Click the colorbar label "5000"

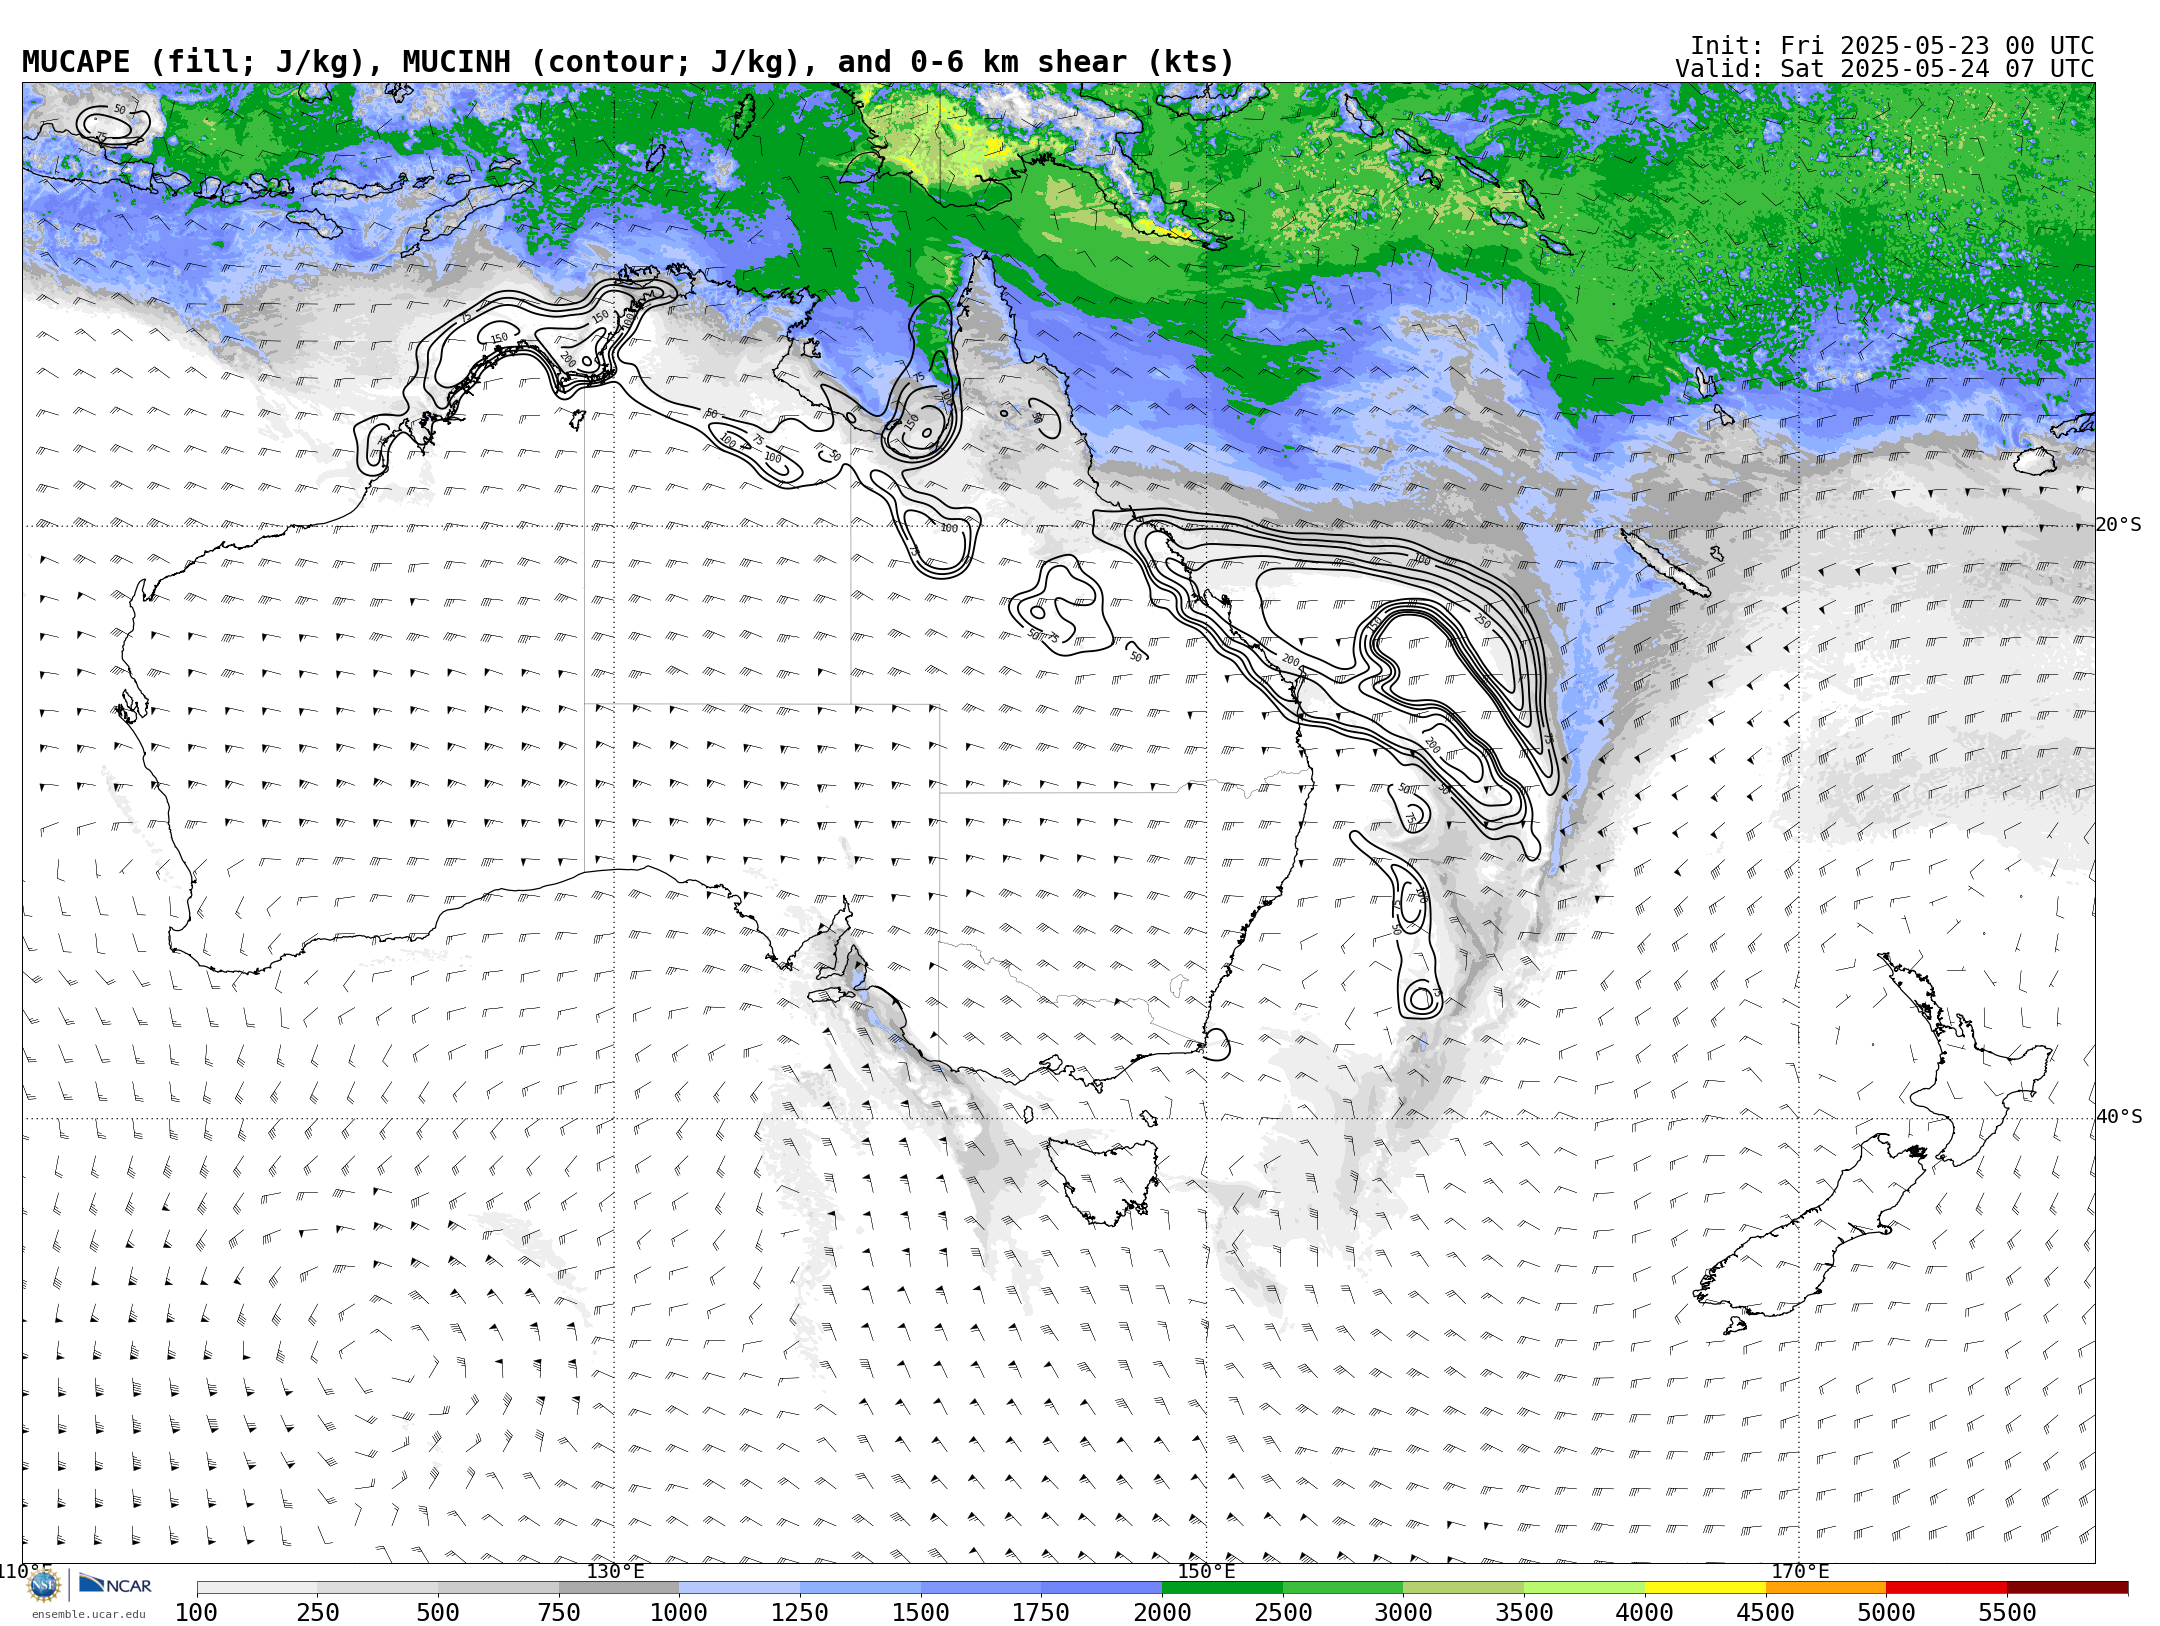(x=1886, y=1613)
